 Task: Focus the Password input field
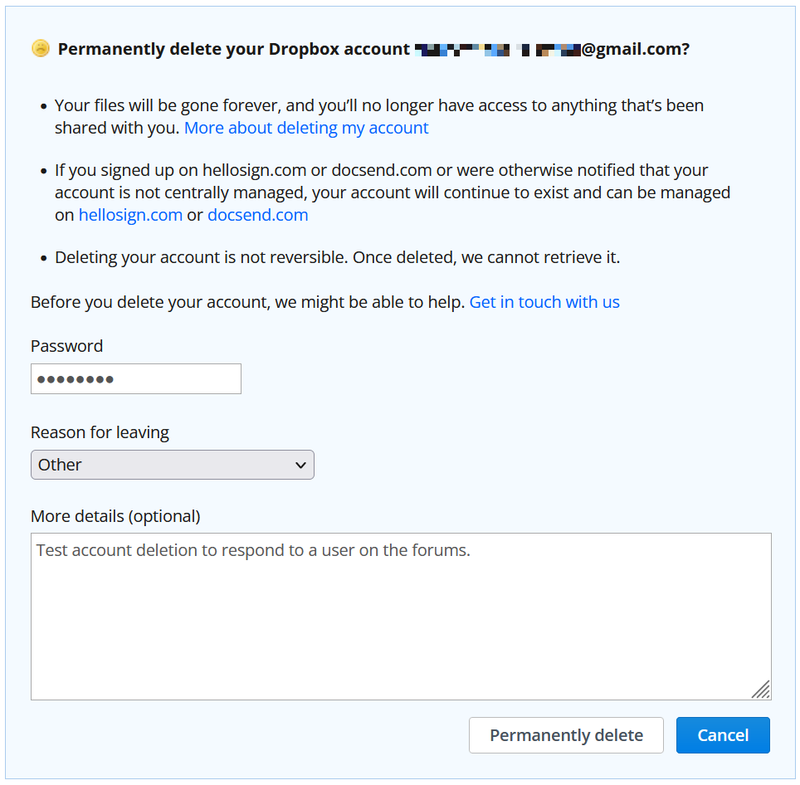[x=136, y=379]
